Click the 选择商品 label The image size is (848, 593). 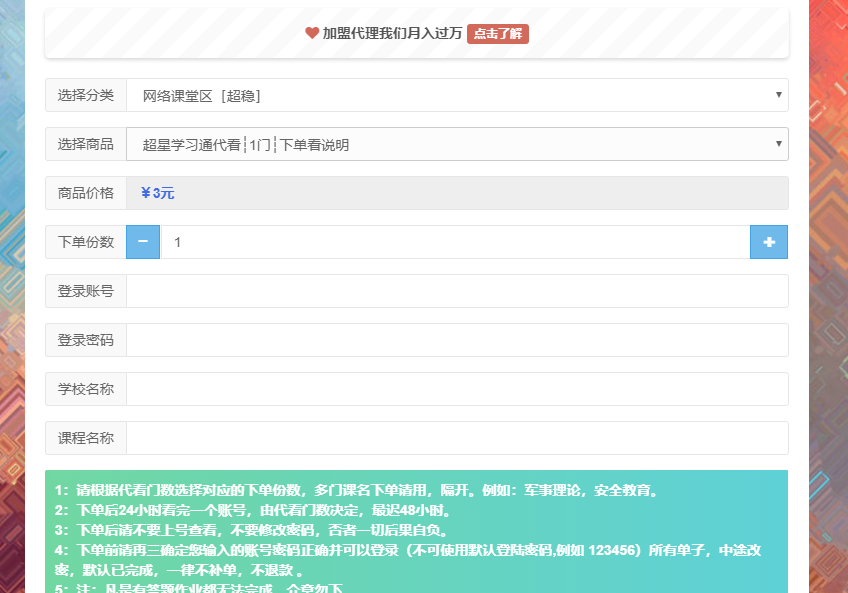coord(86,144)
